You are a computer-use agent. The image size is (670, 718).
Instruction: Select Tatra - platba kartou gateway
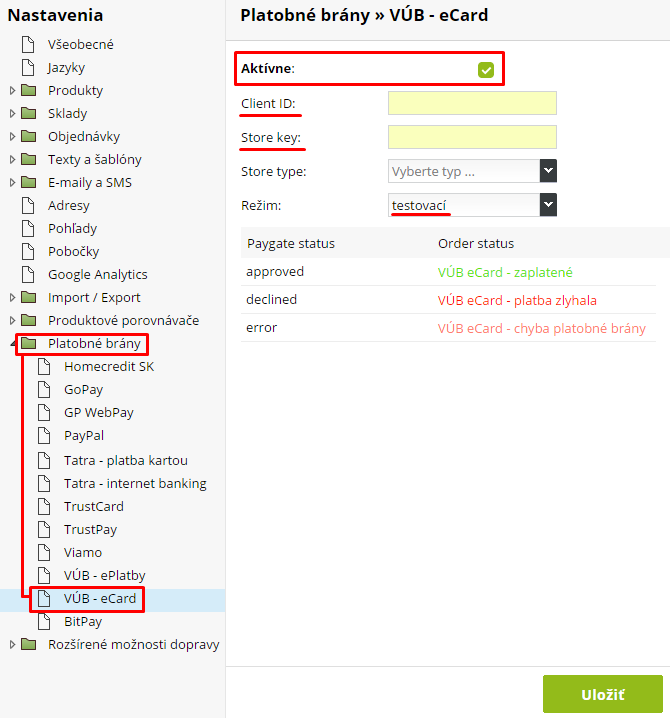(126, 460)
